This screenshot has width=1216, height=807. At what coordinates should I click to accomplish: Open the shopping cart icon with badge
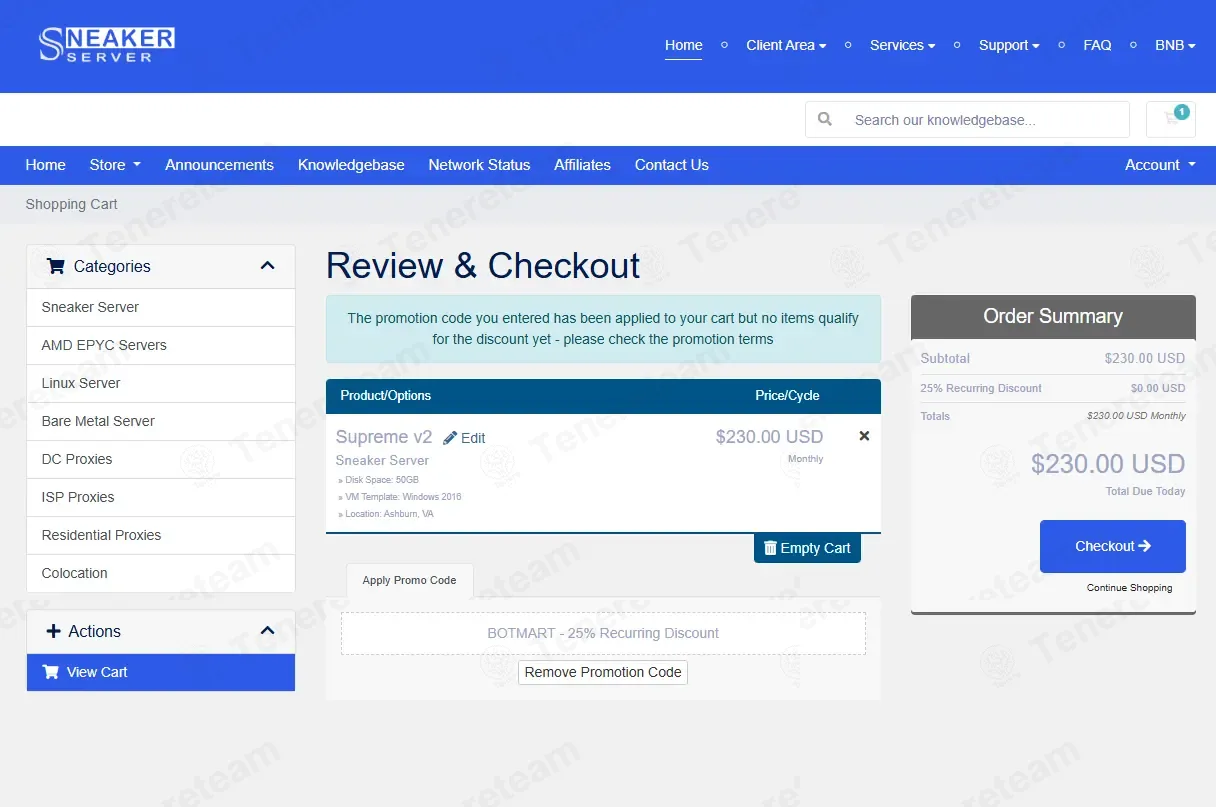tap(1171, 119)
